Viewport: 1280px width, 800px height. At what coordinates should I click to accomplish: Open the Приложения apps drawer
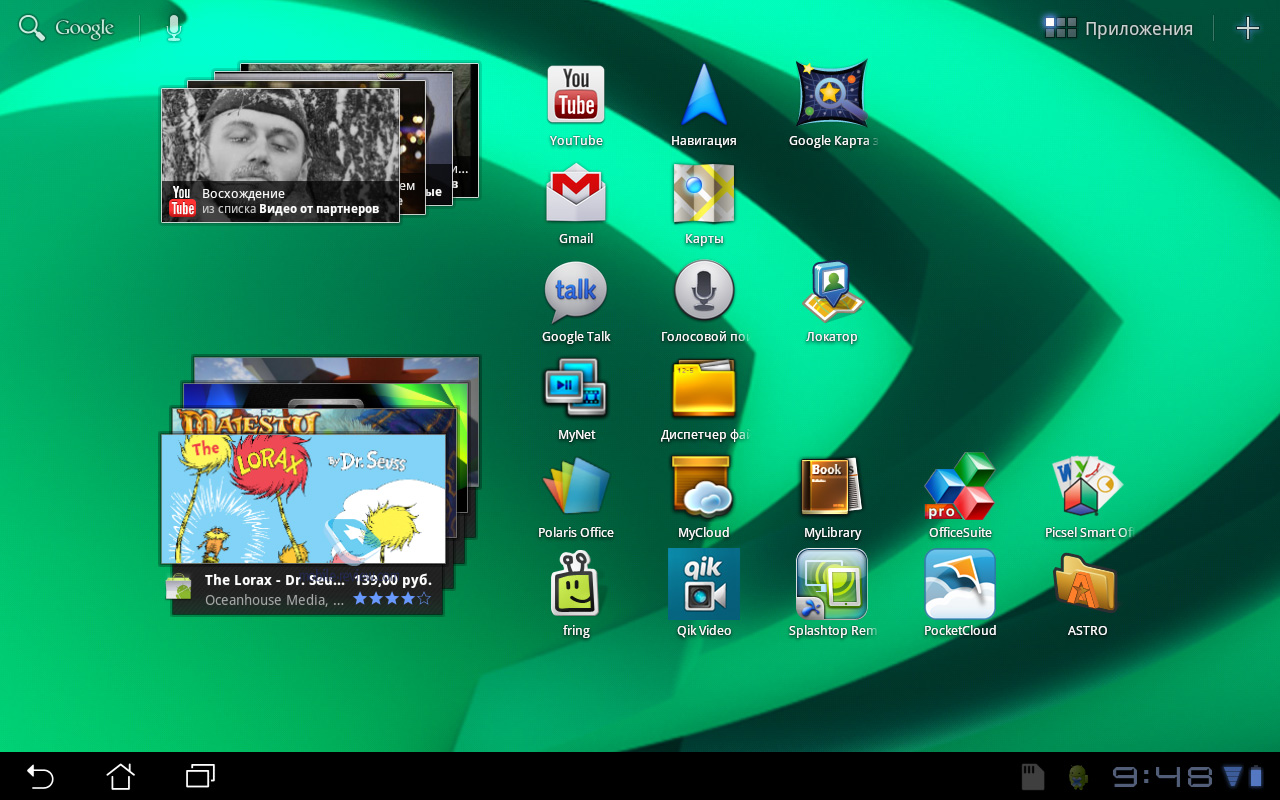coord(1118,28)
